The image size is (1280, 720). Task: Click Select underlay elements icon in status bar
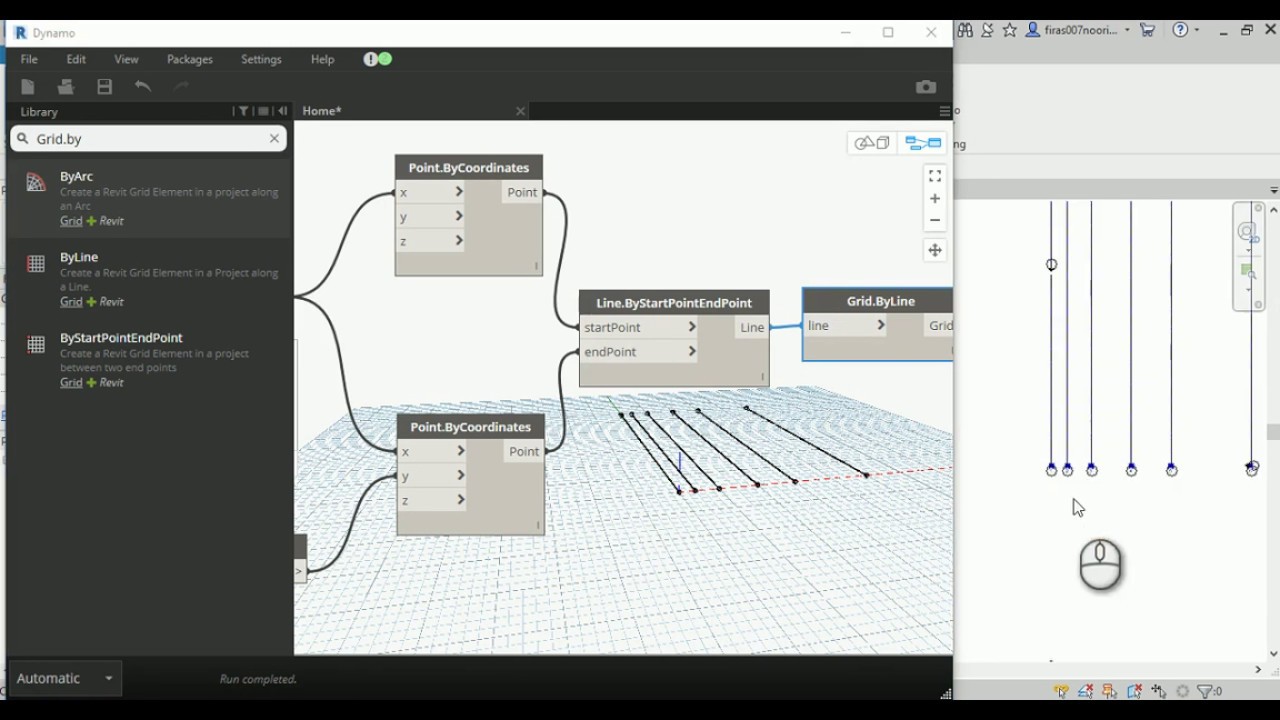tap(1085, 691)
